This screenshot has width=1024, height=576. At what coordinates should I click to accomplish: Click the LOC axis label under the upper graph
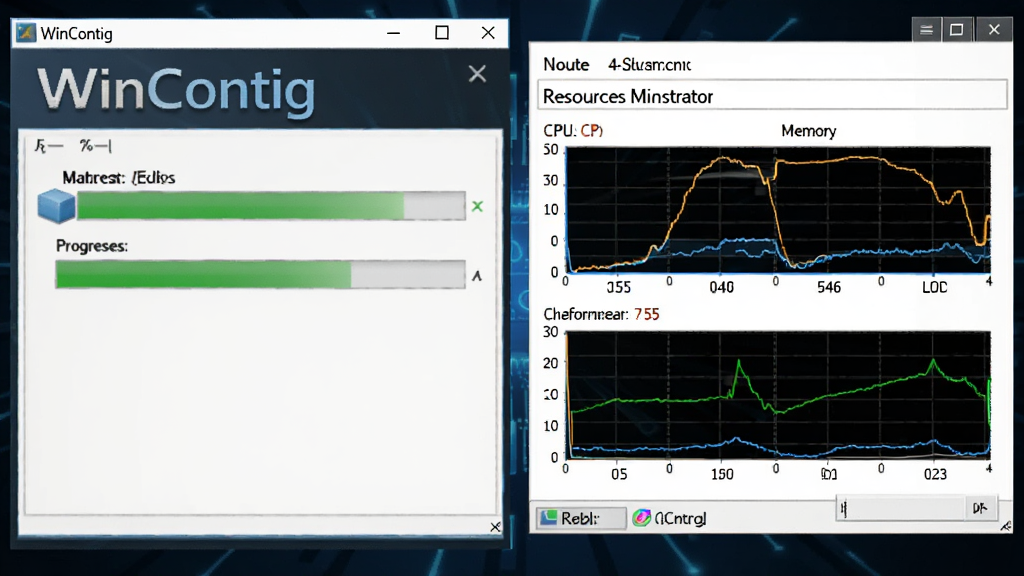(935, 287)
